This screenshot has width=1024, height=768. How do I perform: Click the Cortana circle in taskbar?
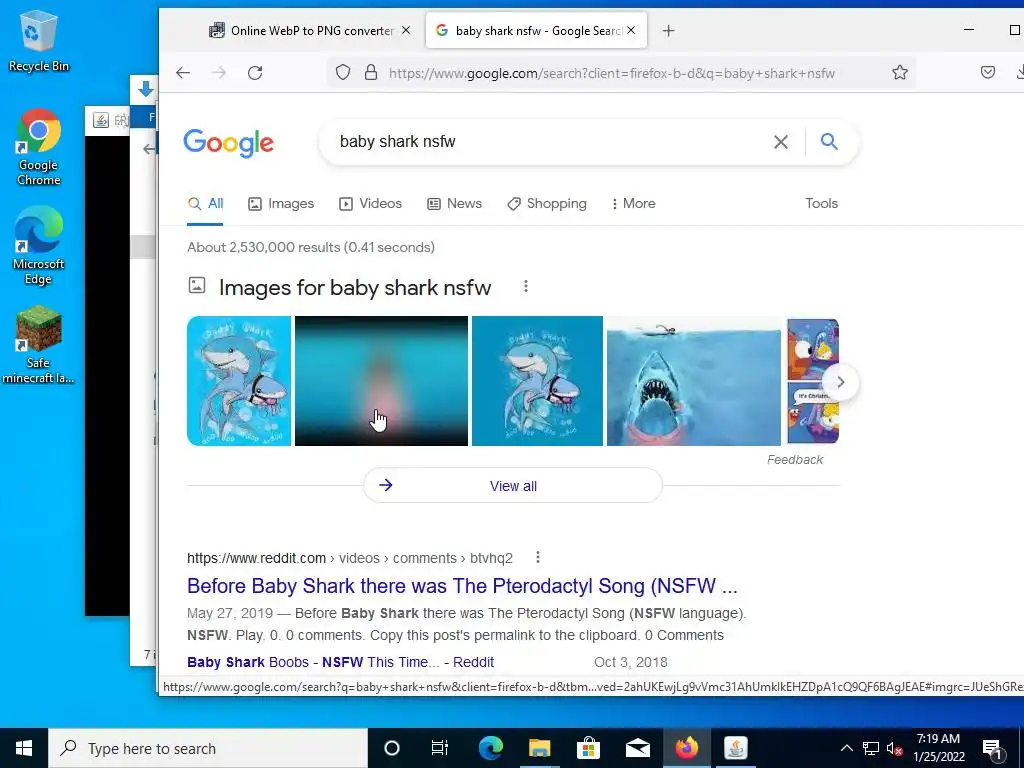pyautogui.click(x=392, y=748)
